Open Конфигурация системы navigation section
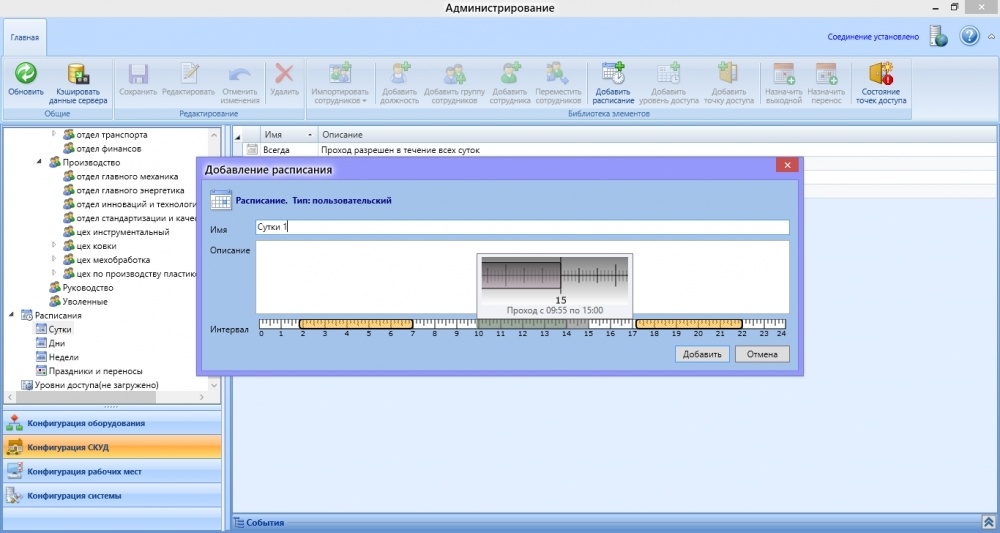Image resolution: width=1000 pixels, height=533 pixels. point(112,496)
